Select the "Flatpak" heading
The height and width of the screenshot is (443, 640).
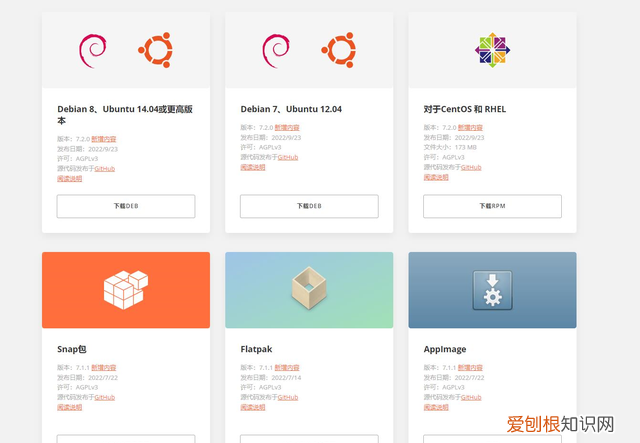(256, 349)
